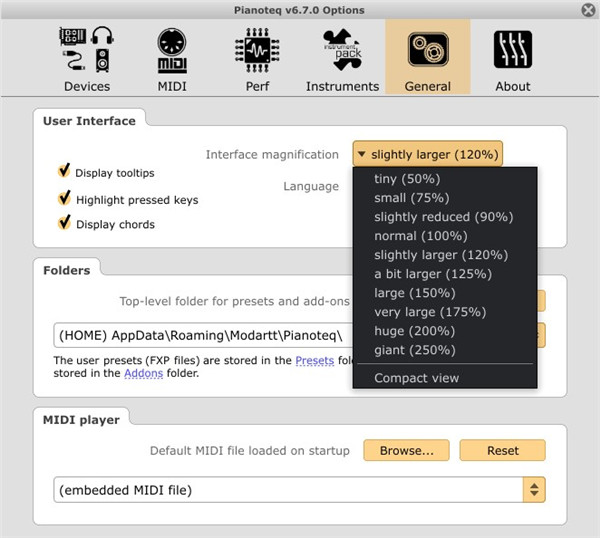Select the General settings gear icon
The image size is (600, 538).
[427, 49]
